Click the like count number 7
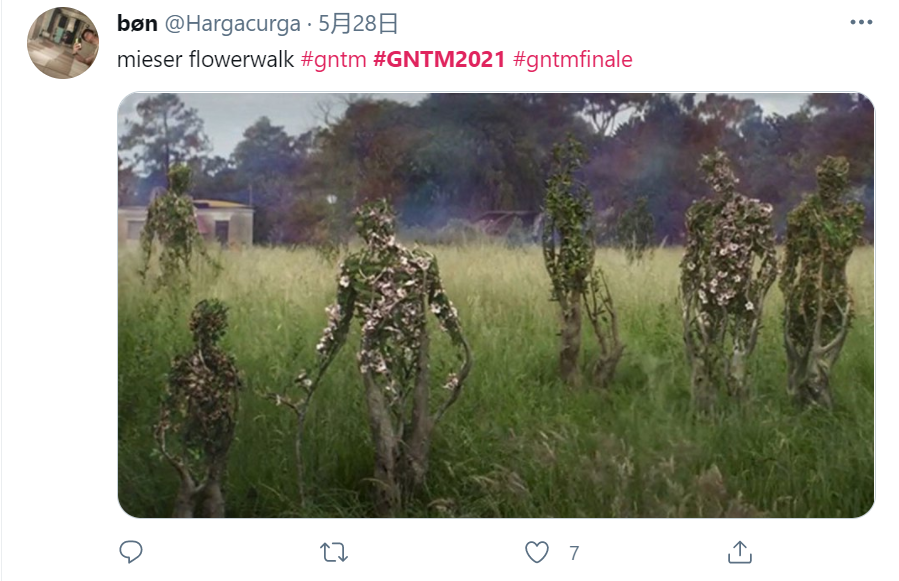 [x=574, y=553]
